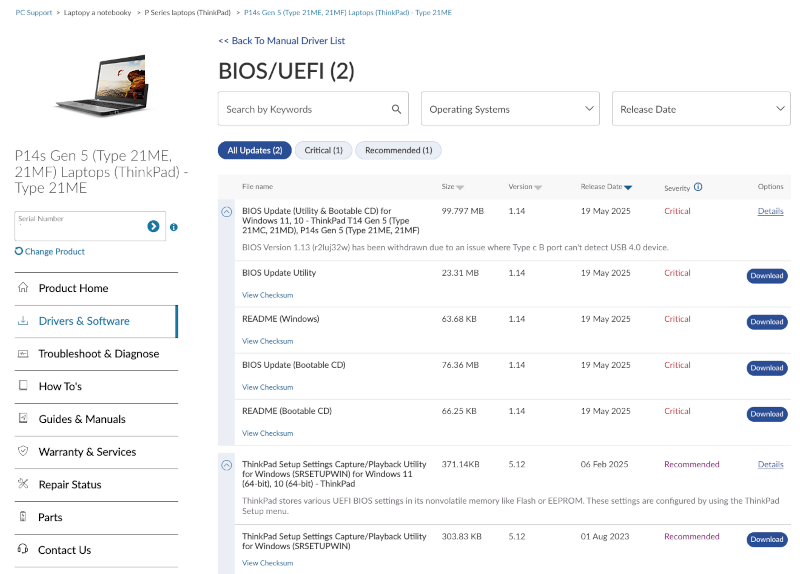Select Critical (1) filter
This screenshot has width=800, height=574.
[323, 150]
